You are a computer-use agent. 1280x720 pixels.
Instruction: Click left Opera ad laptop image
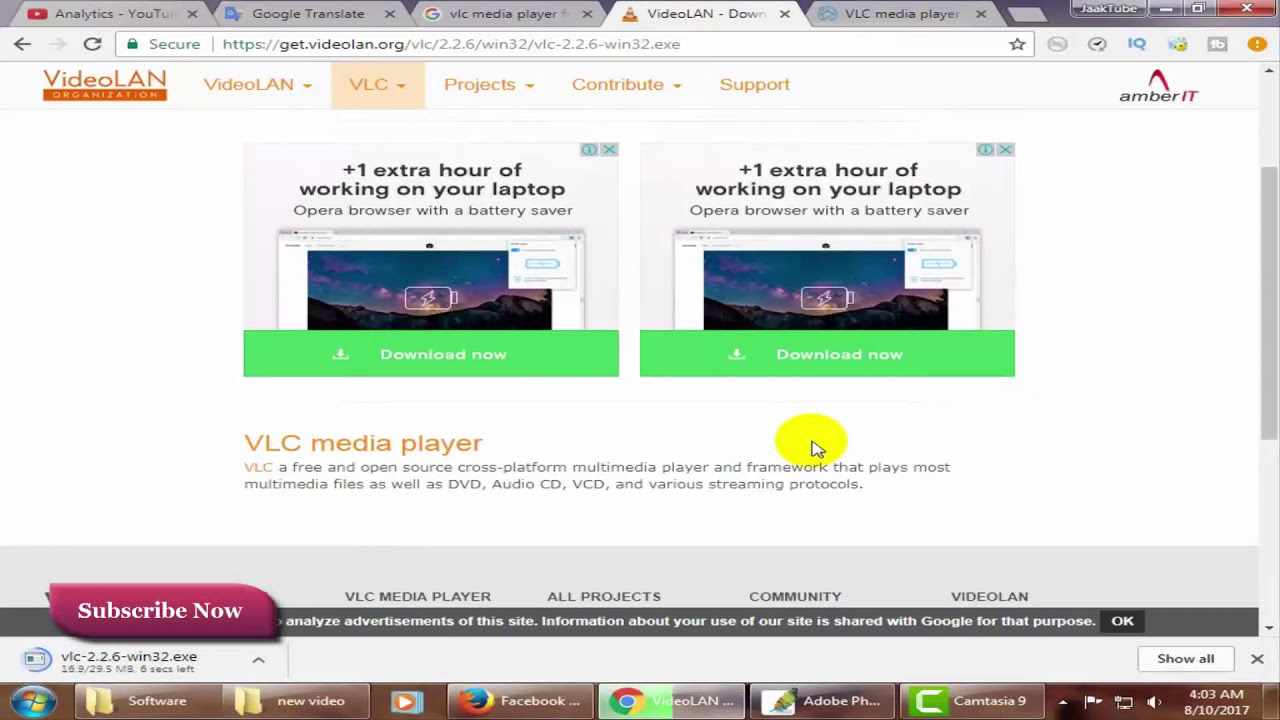(x=431, y=280)
